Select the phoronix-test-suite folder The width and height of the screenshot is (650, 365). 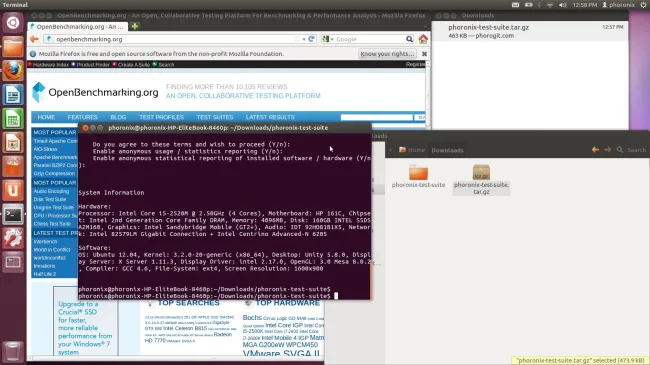(418, 176)
